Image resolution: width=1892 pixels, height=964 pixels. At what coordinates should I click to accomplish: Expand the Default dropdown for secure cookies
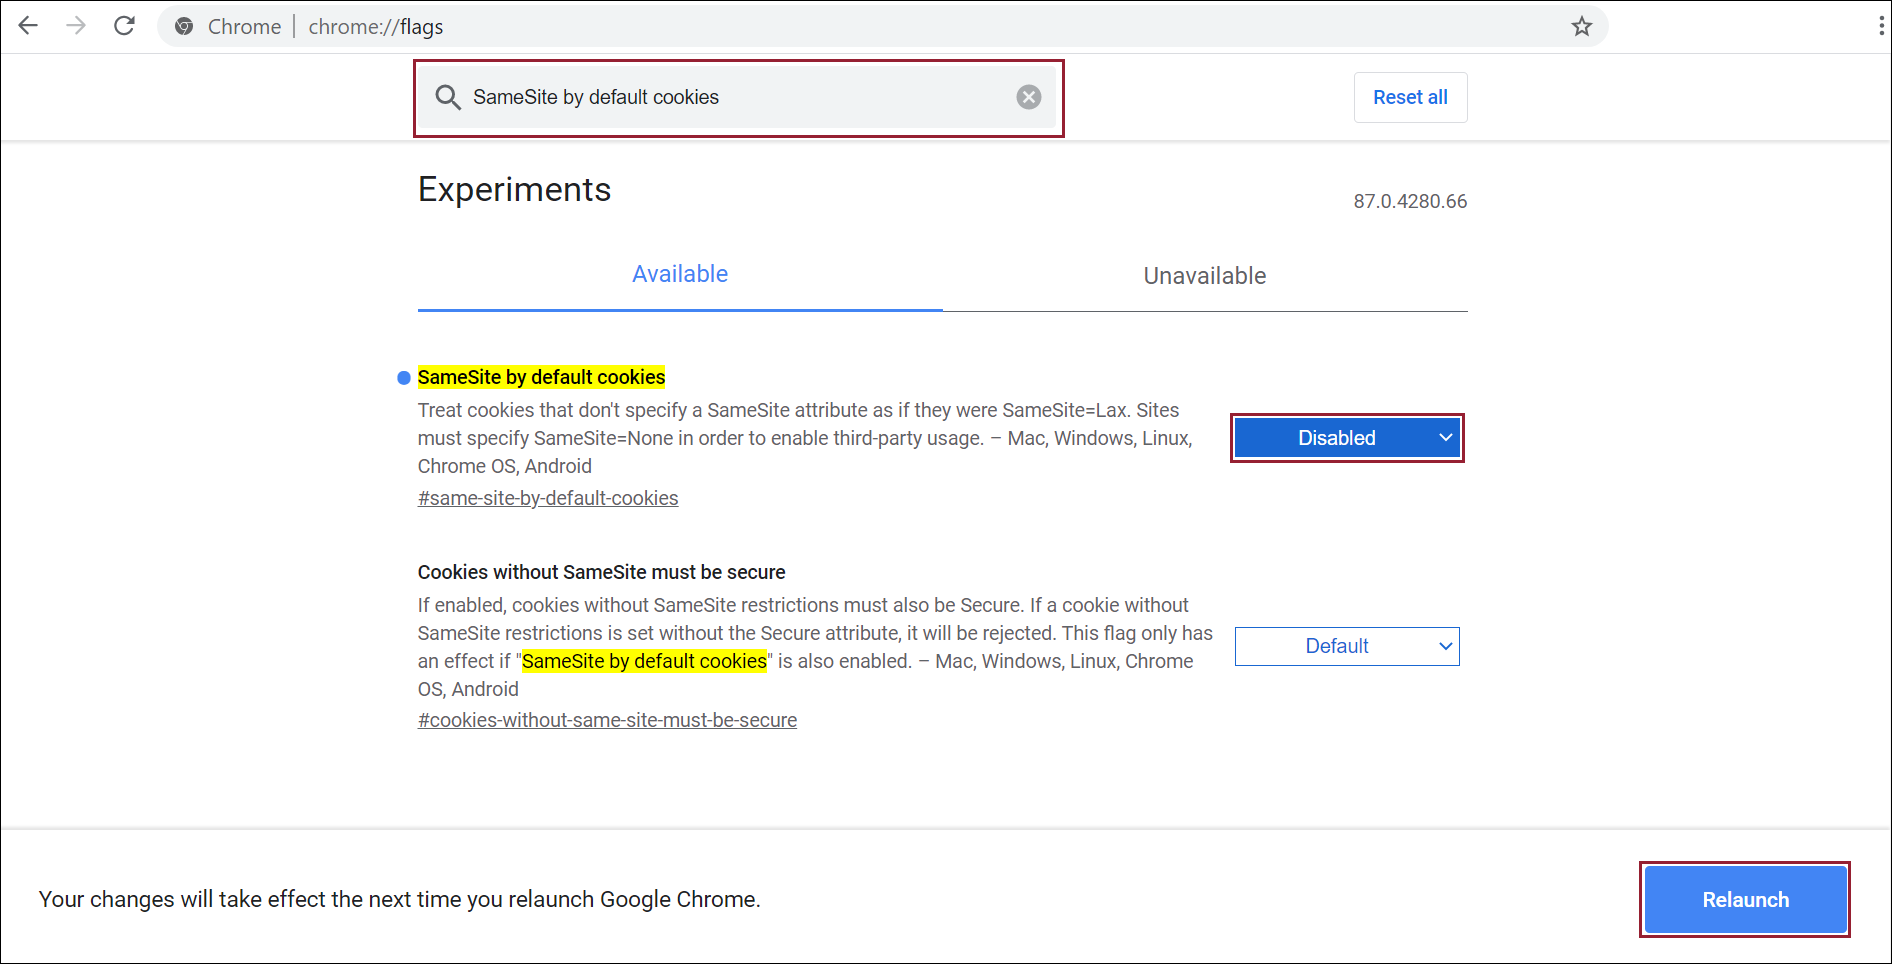(x=1346, y=646)
